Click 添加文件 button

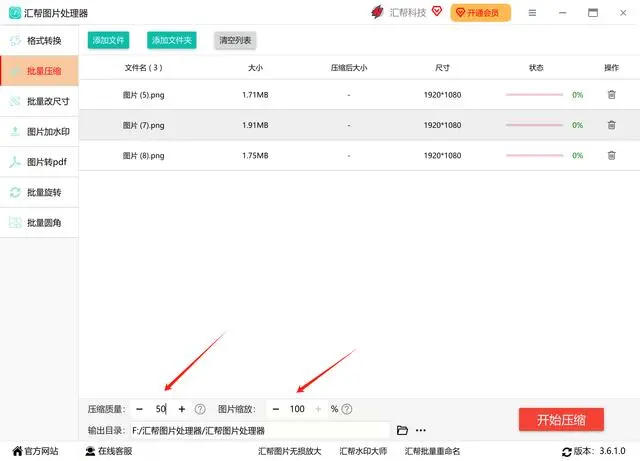pos(108,40)
